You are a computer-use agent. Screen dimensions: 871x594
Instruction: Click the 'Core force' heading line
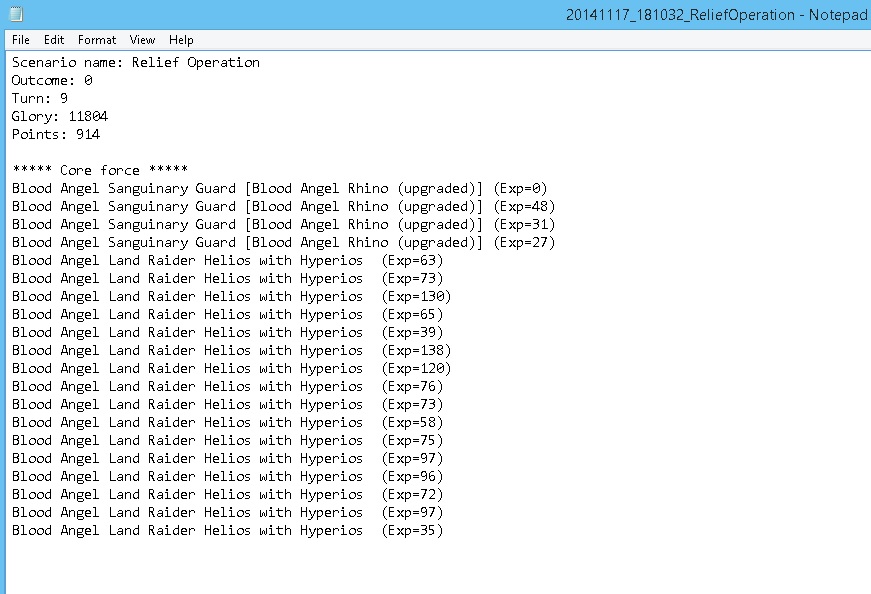[100, 170]
